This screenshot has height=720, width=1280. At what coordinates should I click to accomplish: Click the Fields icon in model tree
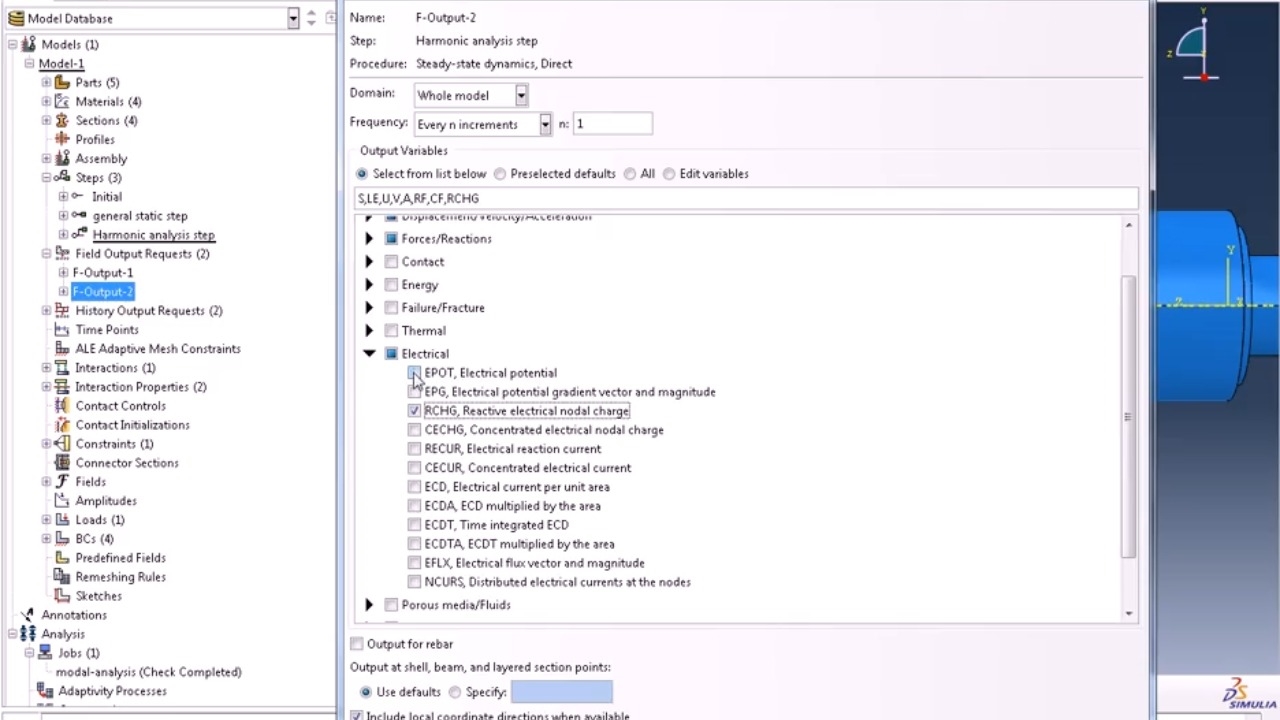62,482
